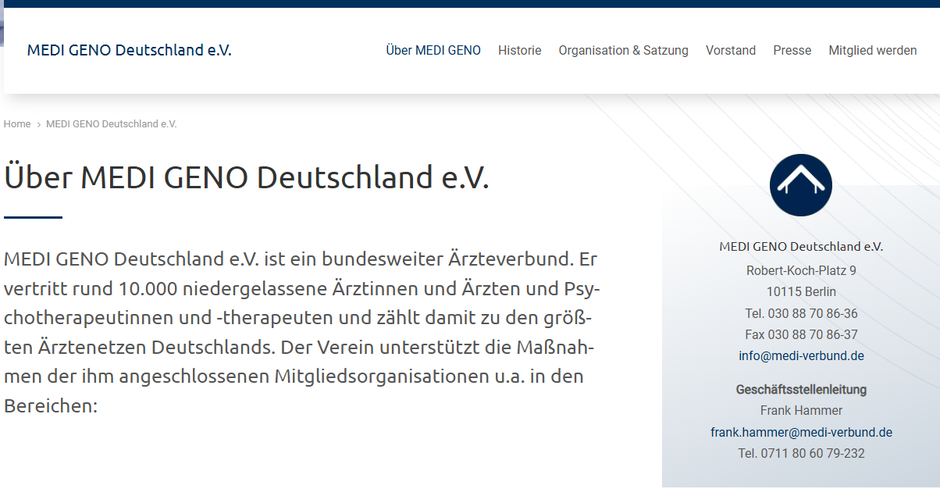Viewport: 940px width, 489px height.
Task: Click the MEDI GENO Deutschland e.V. site logo
Action: [129, 50]
